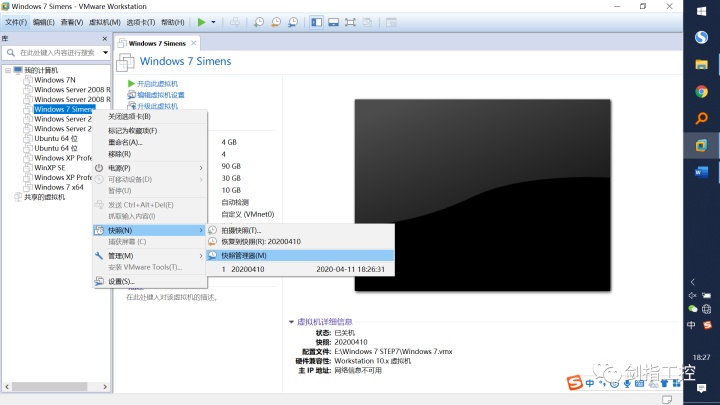
Task: Choose 标记为收藏项(F) in context menu
Action: pos(150,131)
